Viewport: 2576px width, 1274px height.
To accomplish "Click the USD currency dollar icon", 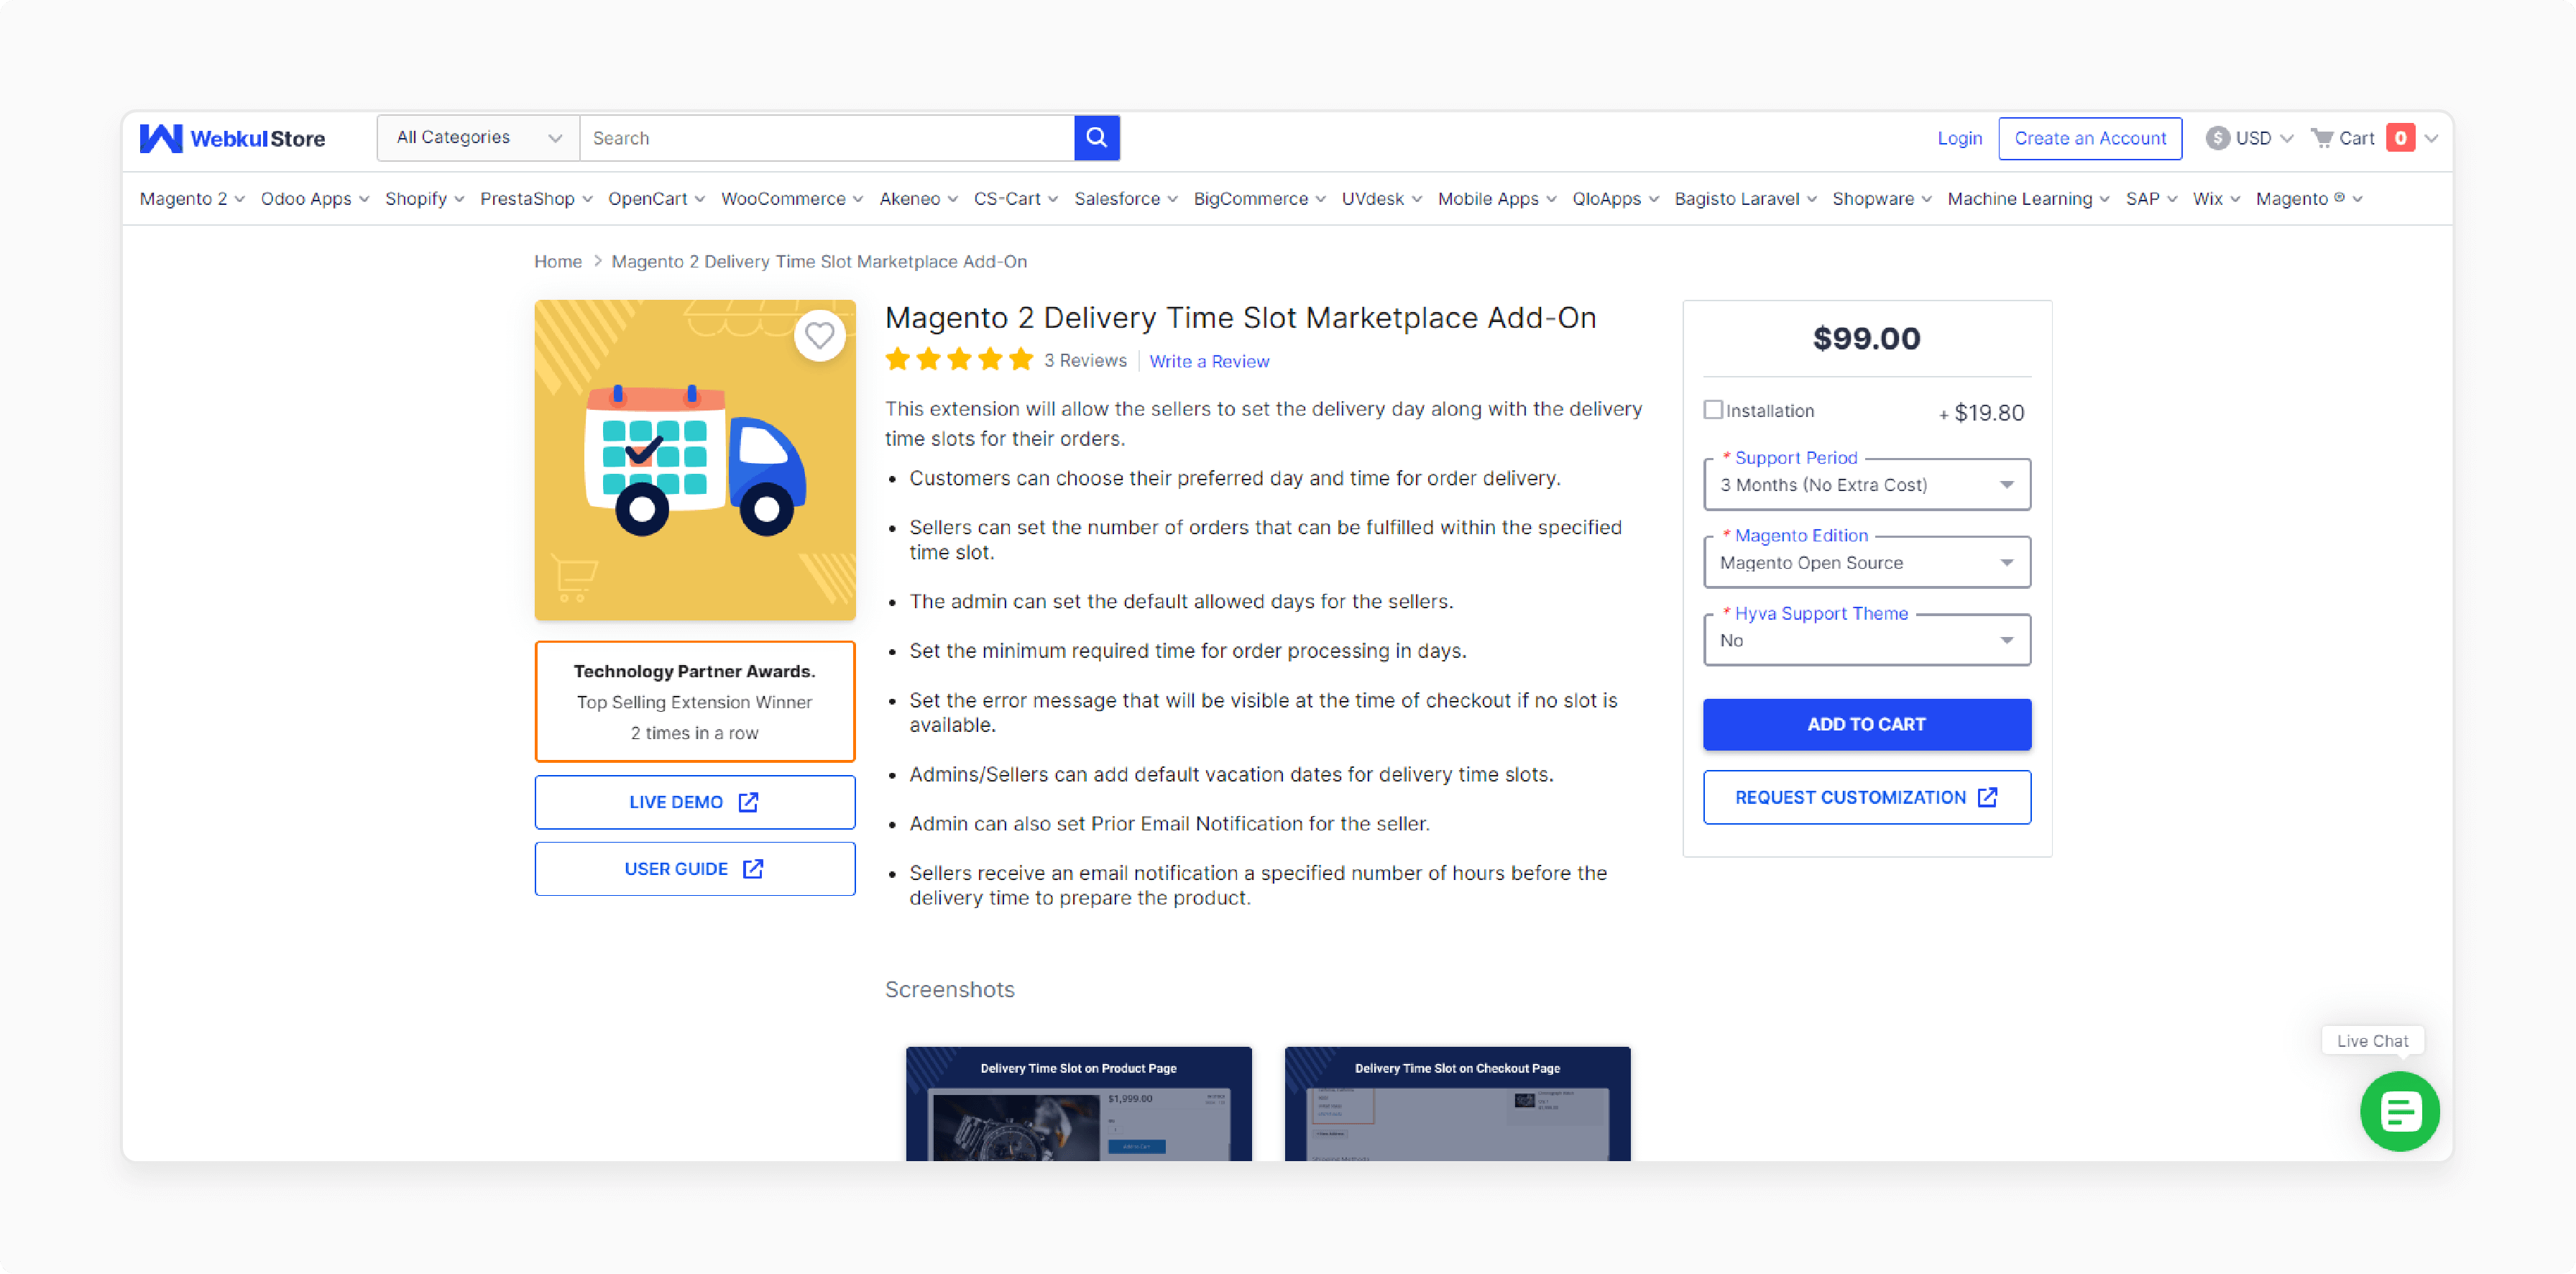I will click(x=2217, y=138).
